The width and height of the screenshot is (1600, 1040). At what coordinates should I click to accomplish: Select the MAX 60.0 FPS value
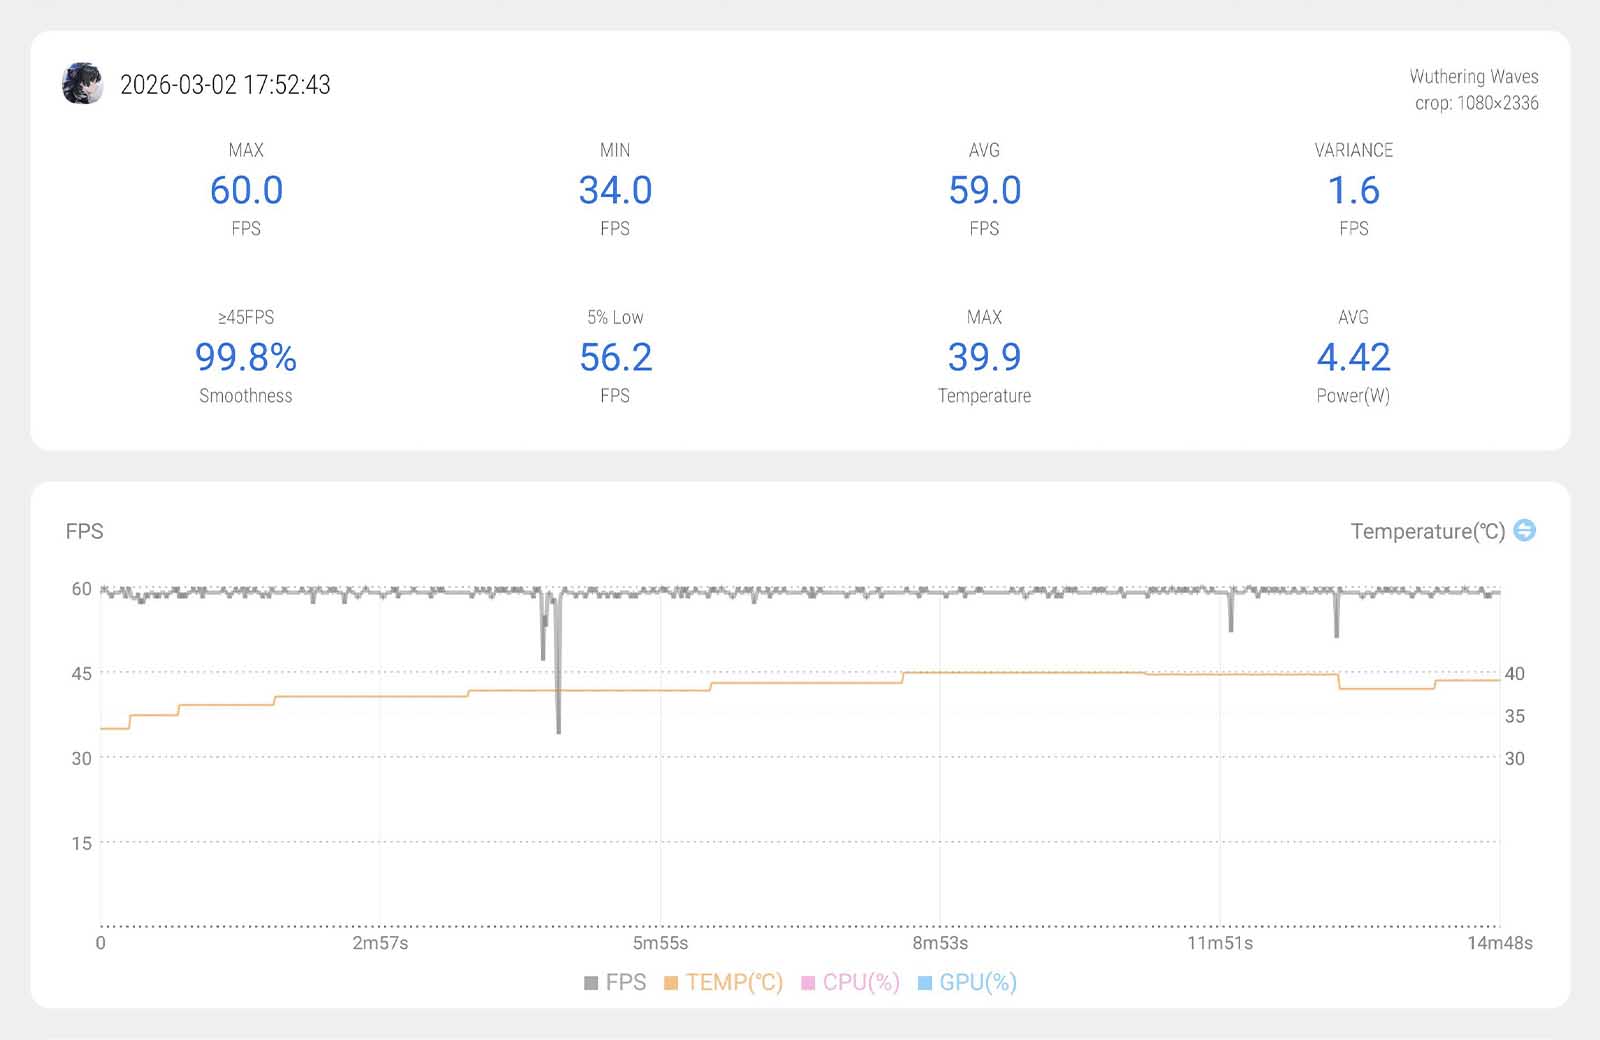coord(246,190)
